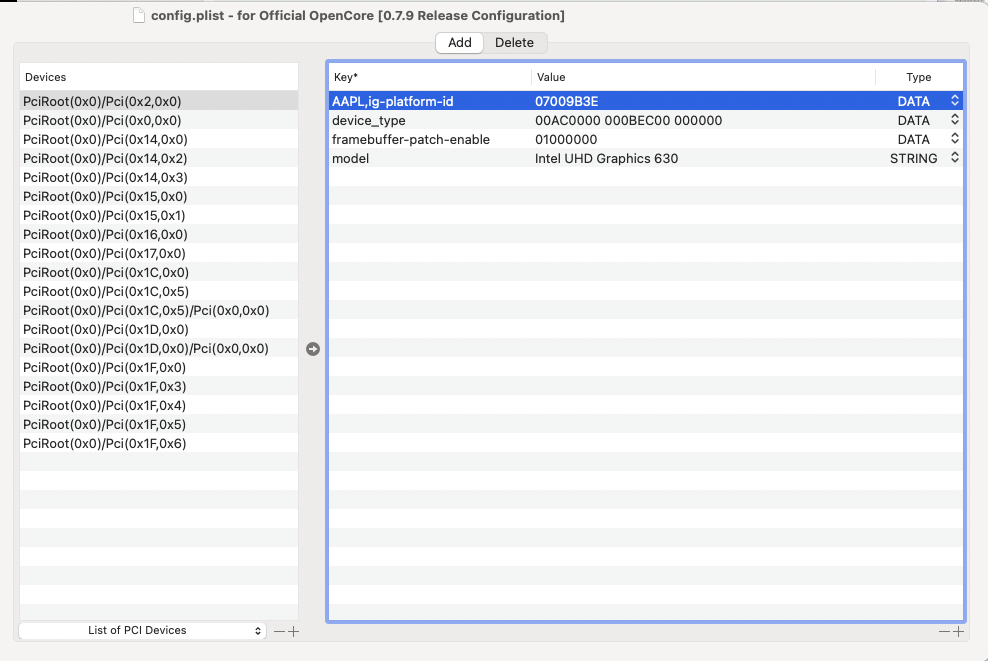Click the arrow icon between the two panels
The image size is (988, 661).
[313, 349]
